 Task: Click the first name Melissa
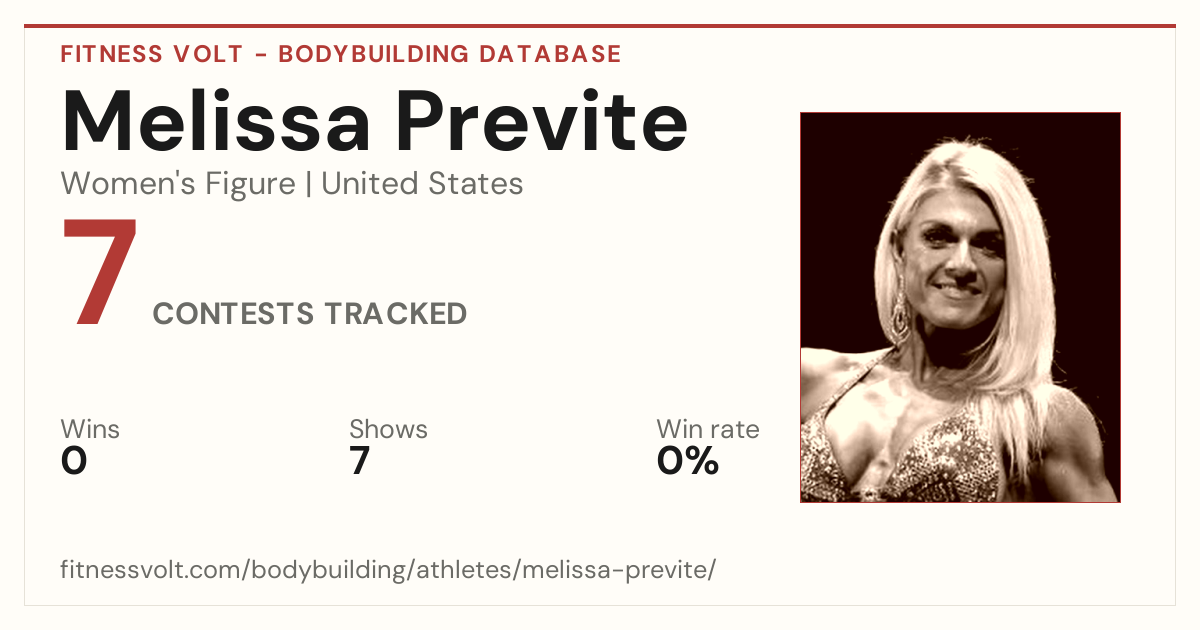pos(217,121)
